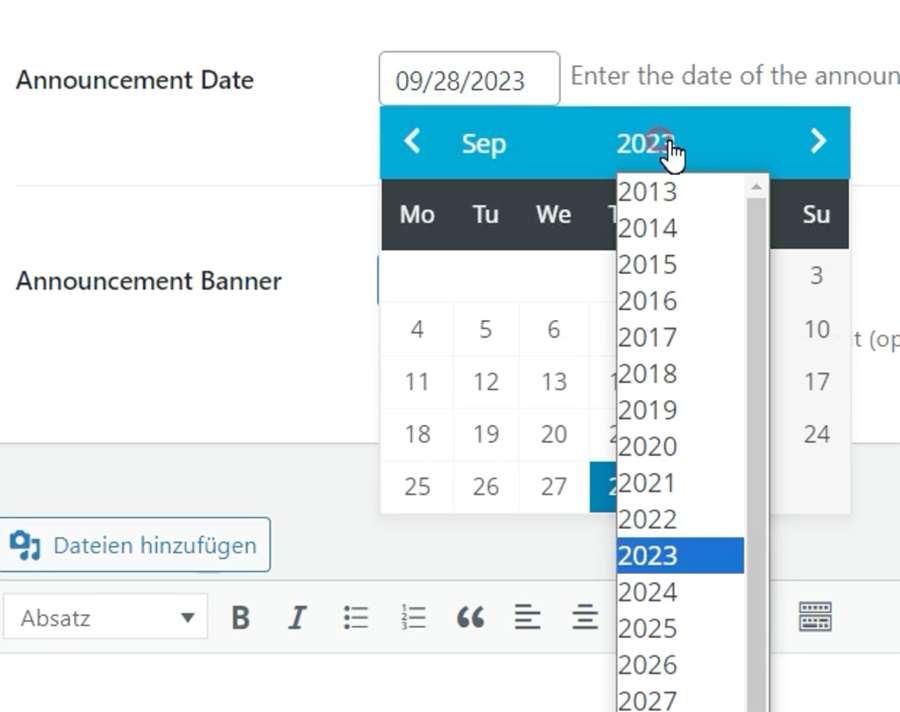Click the Announcement Date input field

pyautogui.click(x=469, y=80)
